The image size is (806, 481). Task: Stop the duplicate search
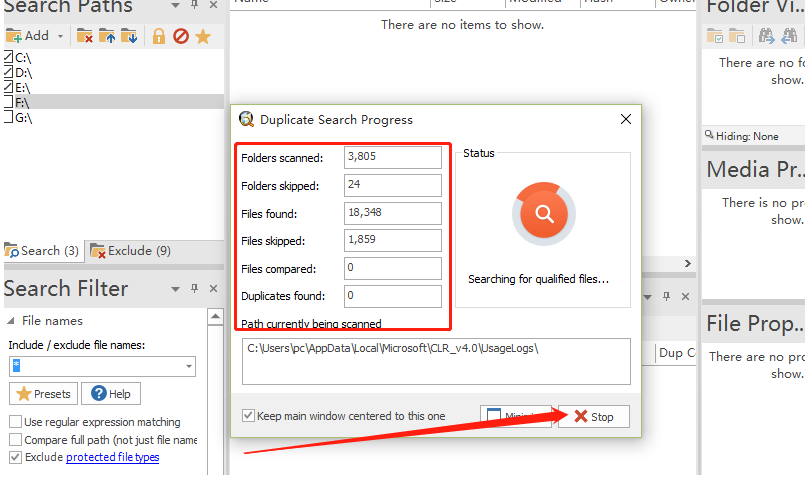(593, 416)
